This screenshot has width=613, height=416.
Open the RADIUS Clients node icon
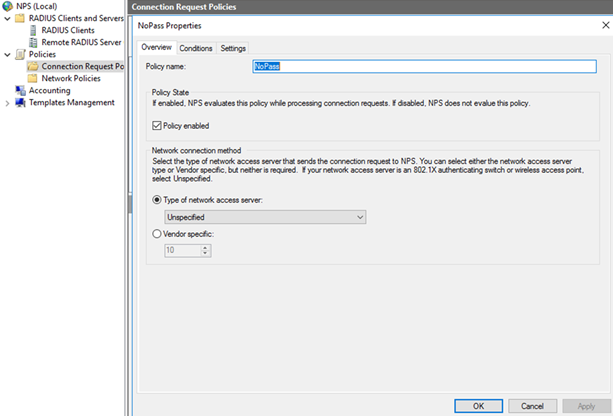point(33,30)
